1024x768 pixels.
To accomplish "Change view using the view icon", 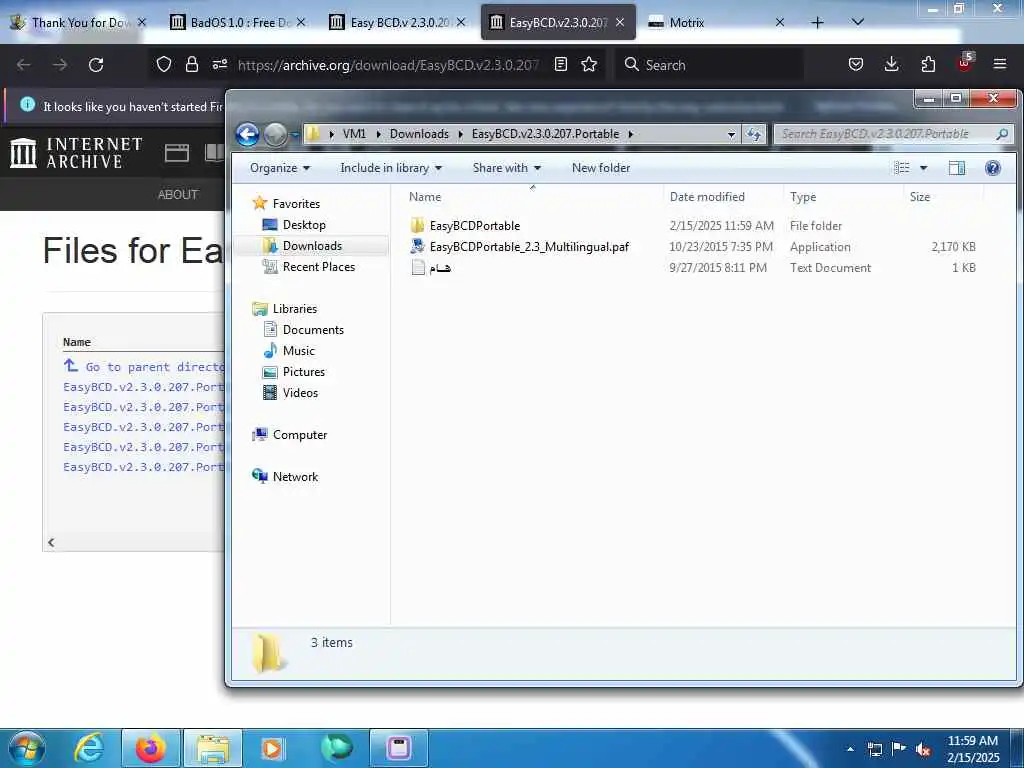I will [902, 168].
